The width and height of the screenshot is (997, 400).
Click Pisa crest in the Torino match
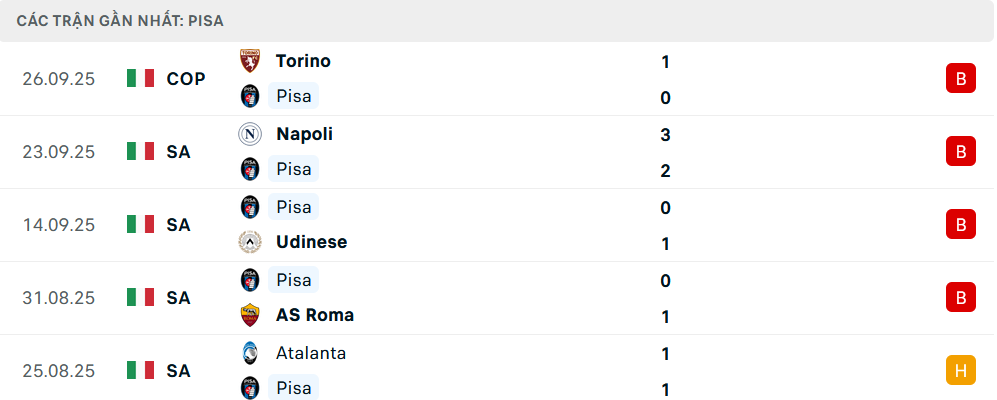pos(249,97)
